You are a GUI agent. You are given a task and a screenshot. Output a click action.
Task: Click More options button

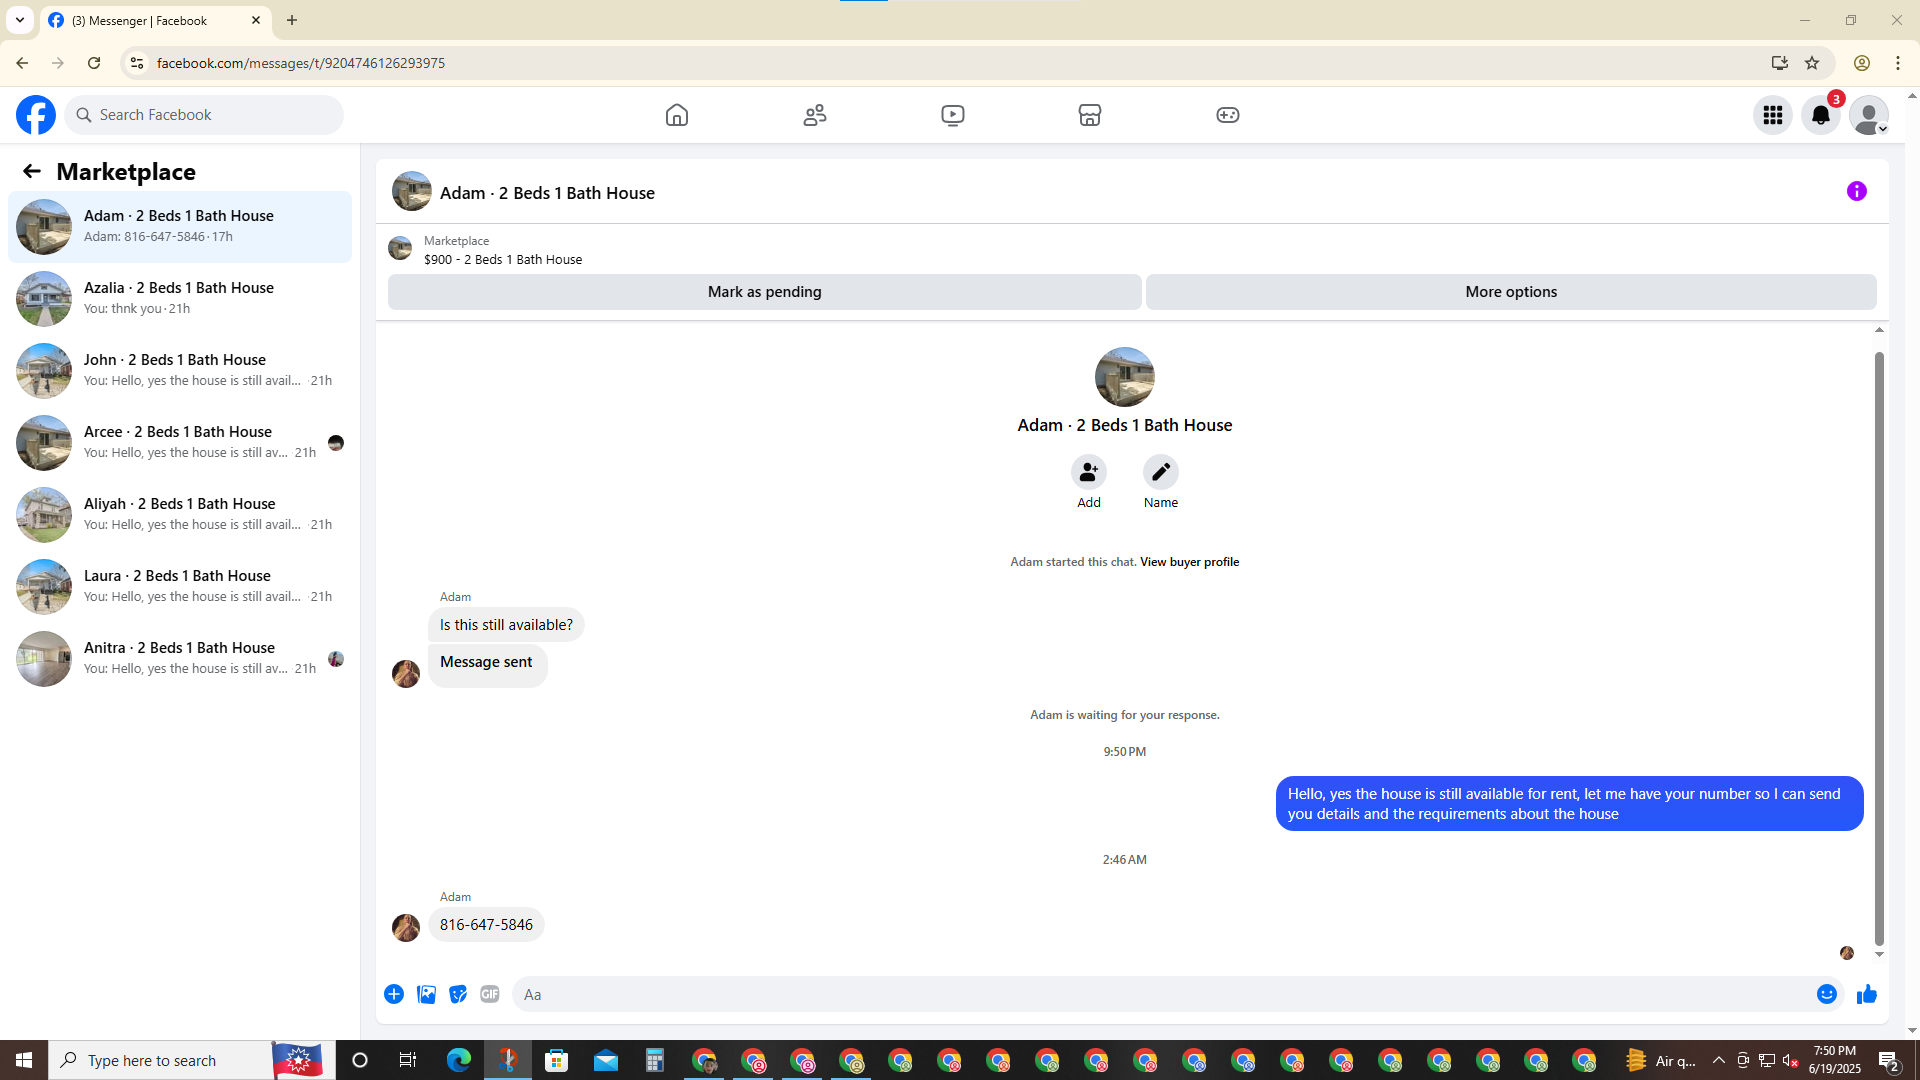pyautogui.click(x=1511, y=292)
